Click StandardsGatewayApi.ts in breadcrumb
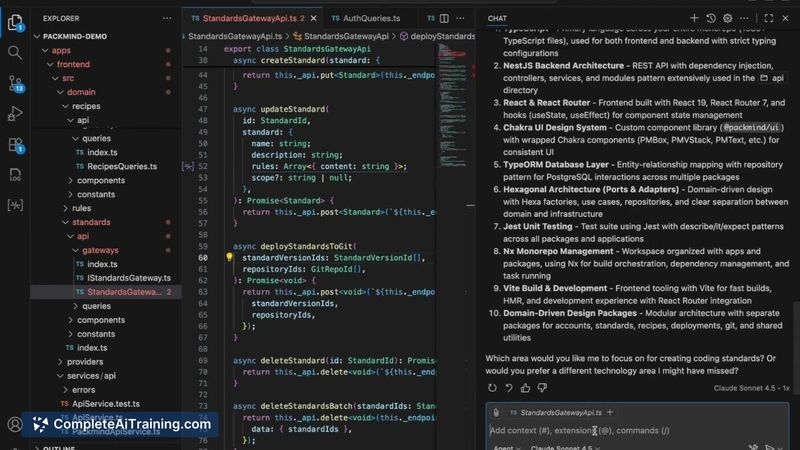The image size is (800, 450). click(x=235, y=36)
